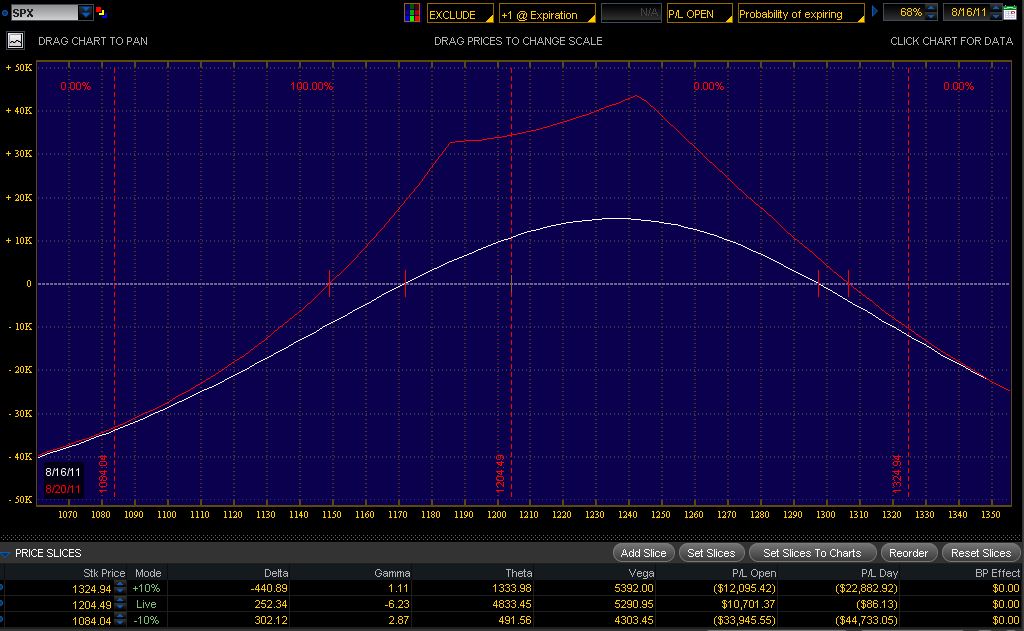The height and width of the screenshot is (631, 1024).
Task: Click the 100.00% probability label on chart
Action: pyautogui.click(x=312, y=86)
